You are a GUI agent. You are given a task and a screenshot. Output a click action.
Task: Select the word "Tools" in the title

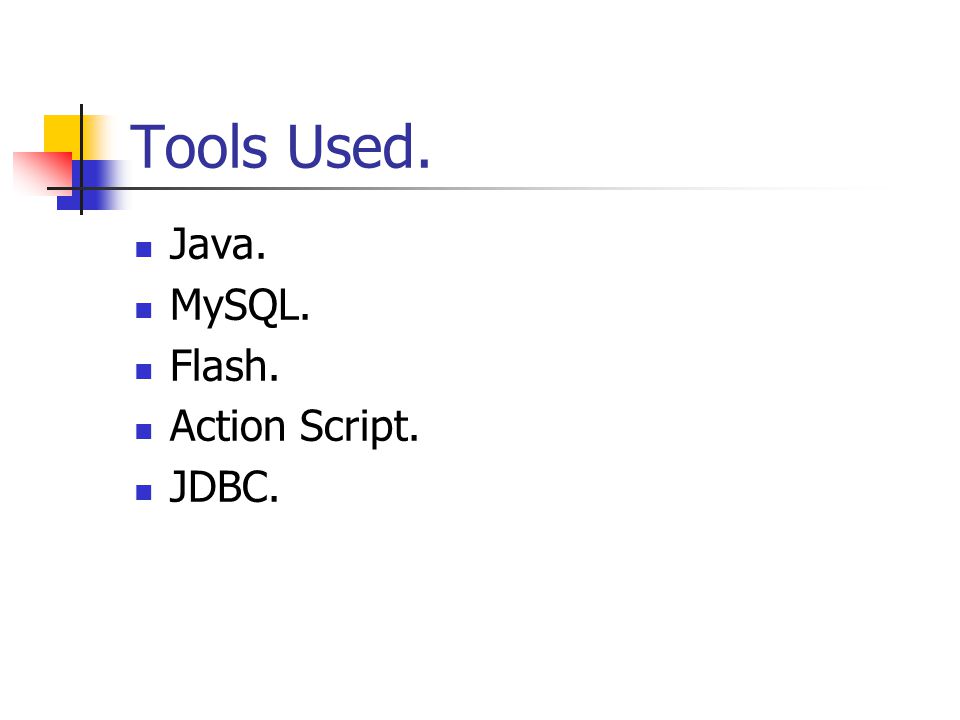point(199,147)
